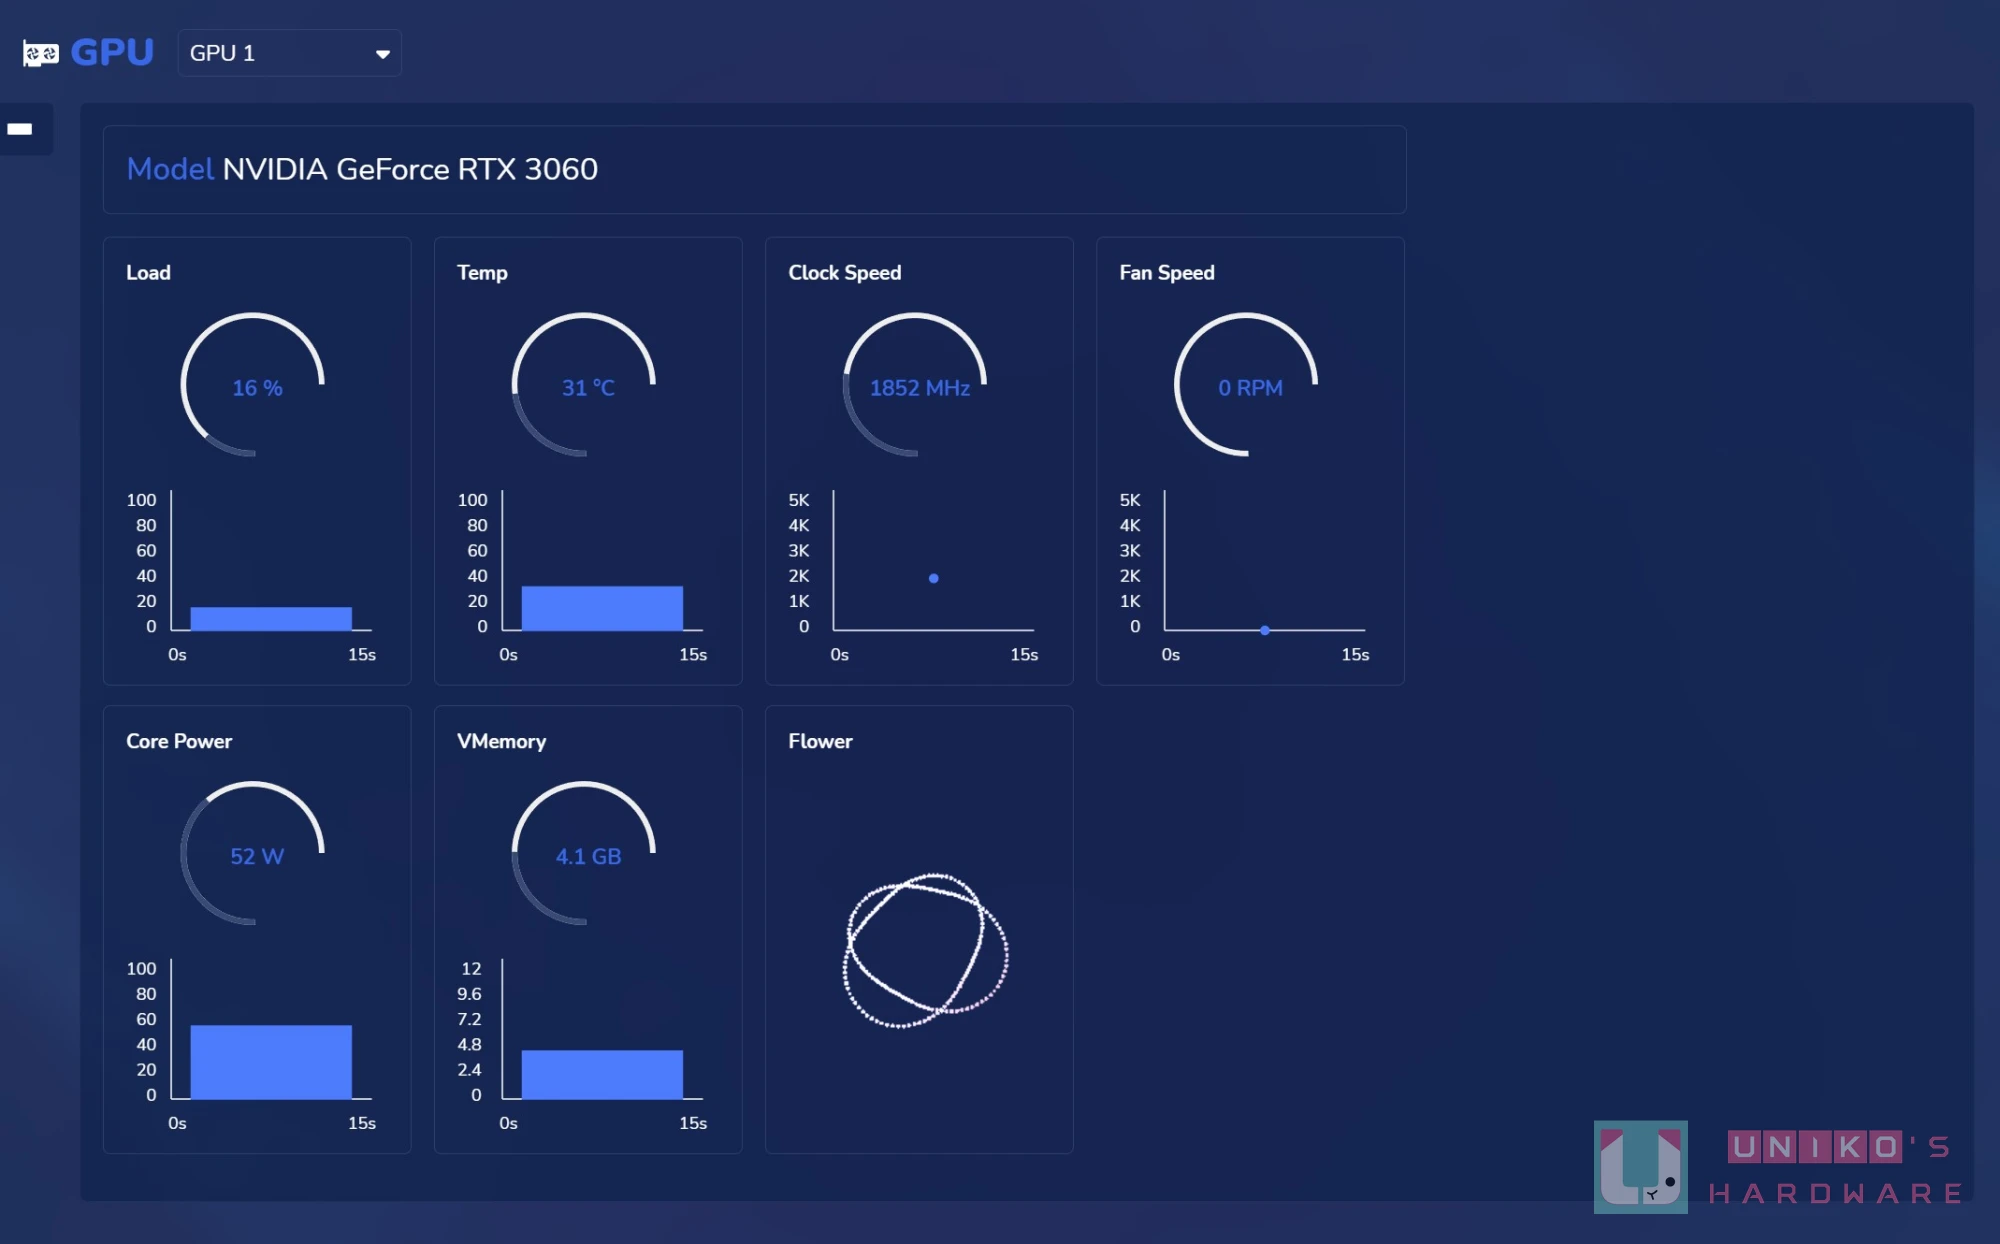Click the Flower animated ring graphic
Viewport: 2000px width, 1244px height.
(x=925, y=951)
